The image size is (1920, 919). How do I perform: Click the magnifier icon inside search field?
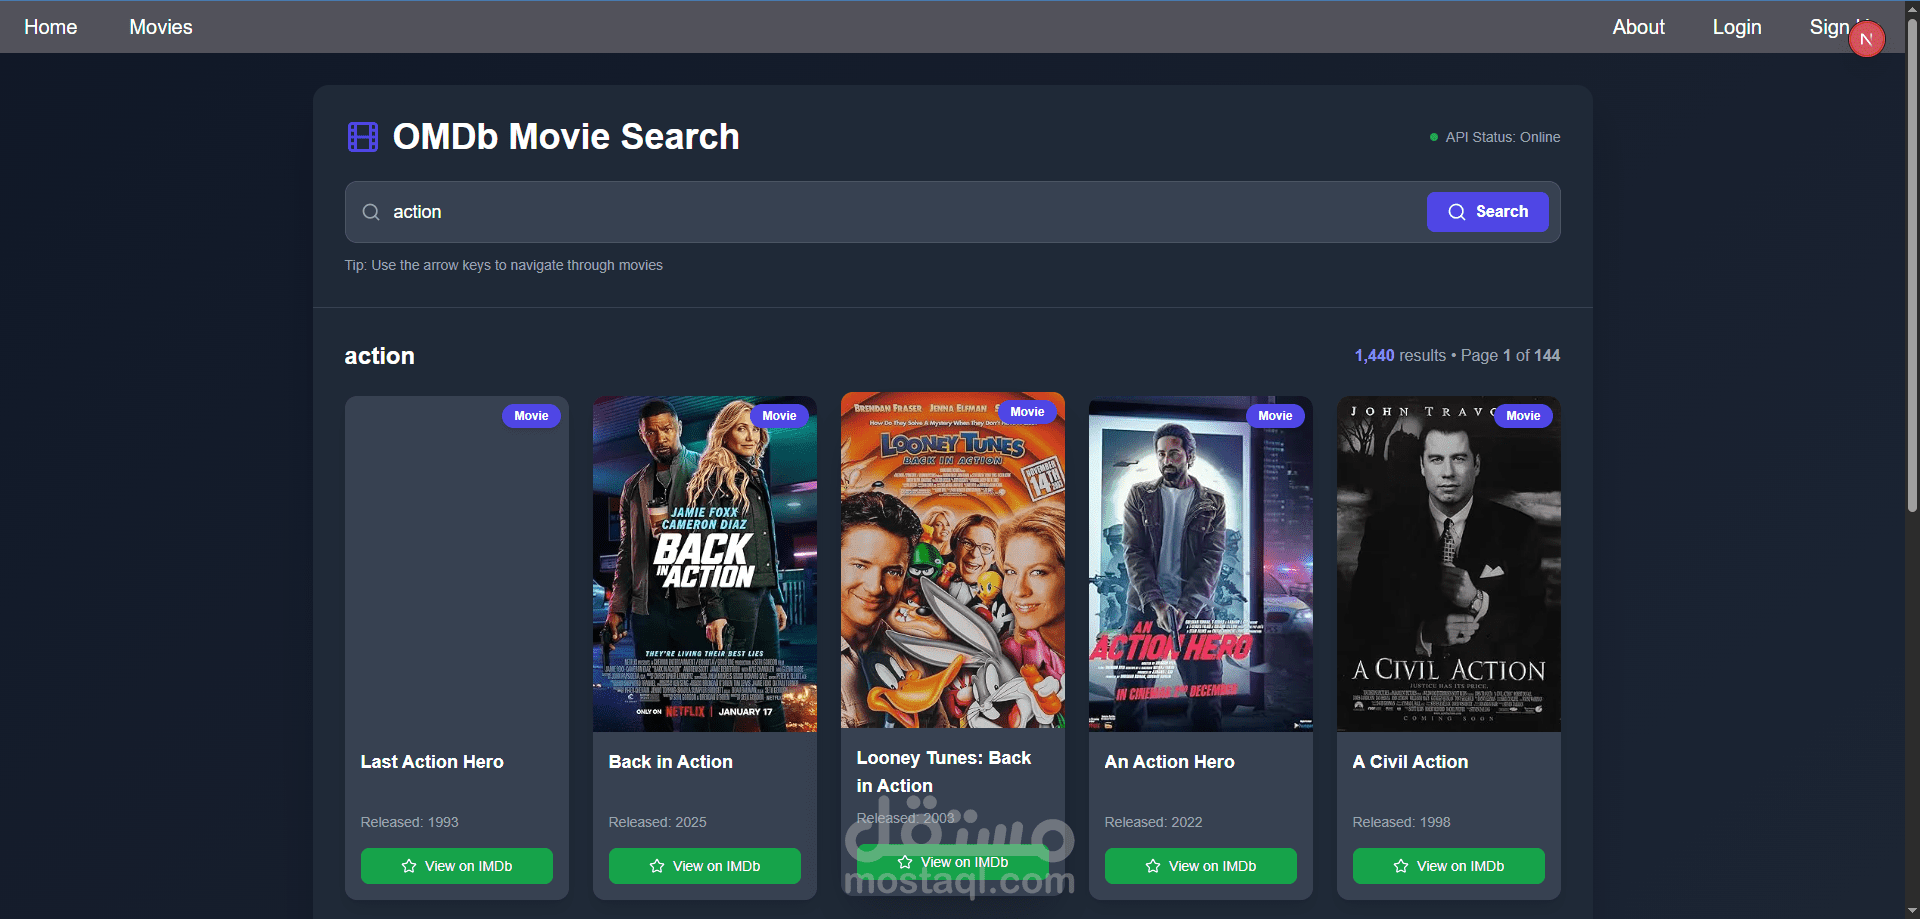[x=371, y=212]
